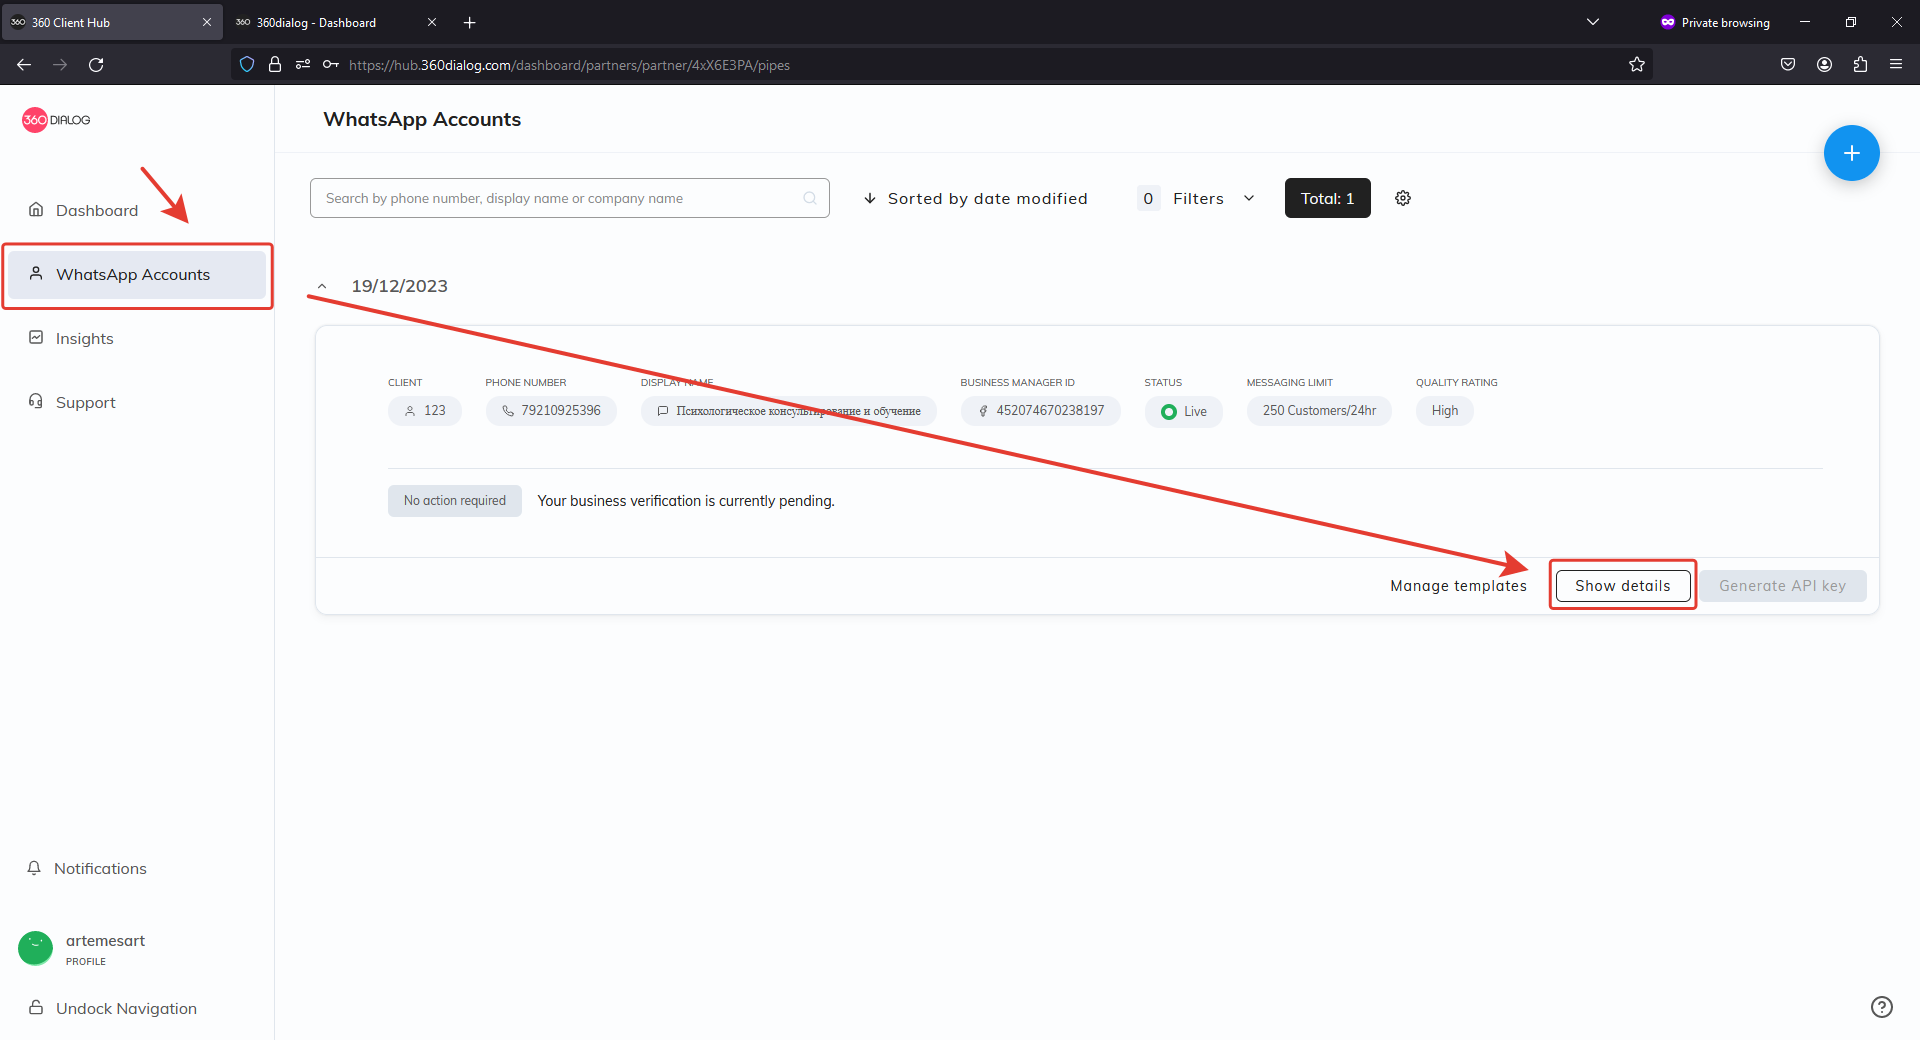This screenshot has width=1920, height=1040.
Task: Click the WhatsApp Accounts page heading
Action: (422, 119)
